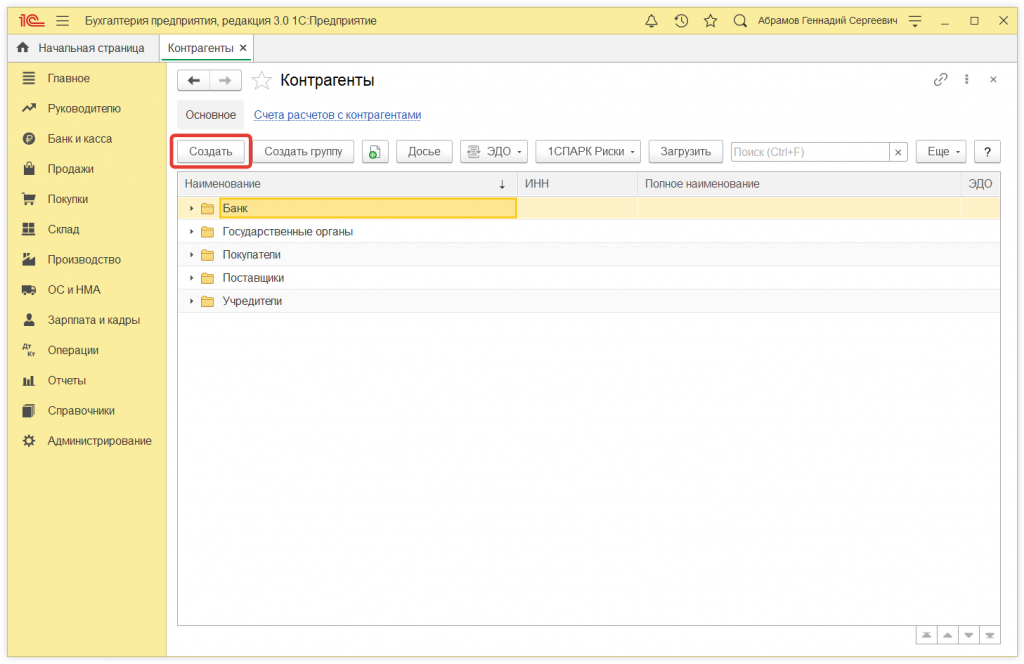The image size is (1024, 664).
Task: Click into the Поиск search field
Action: coord(809,152)
